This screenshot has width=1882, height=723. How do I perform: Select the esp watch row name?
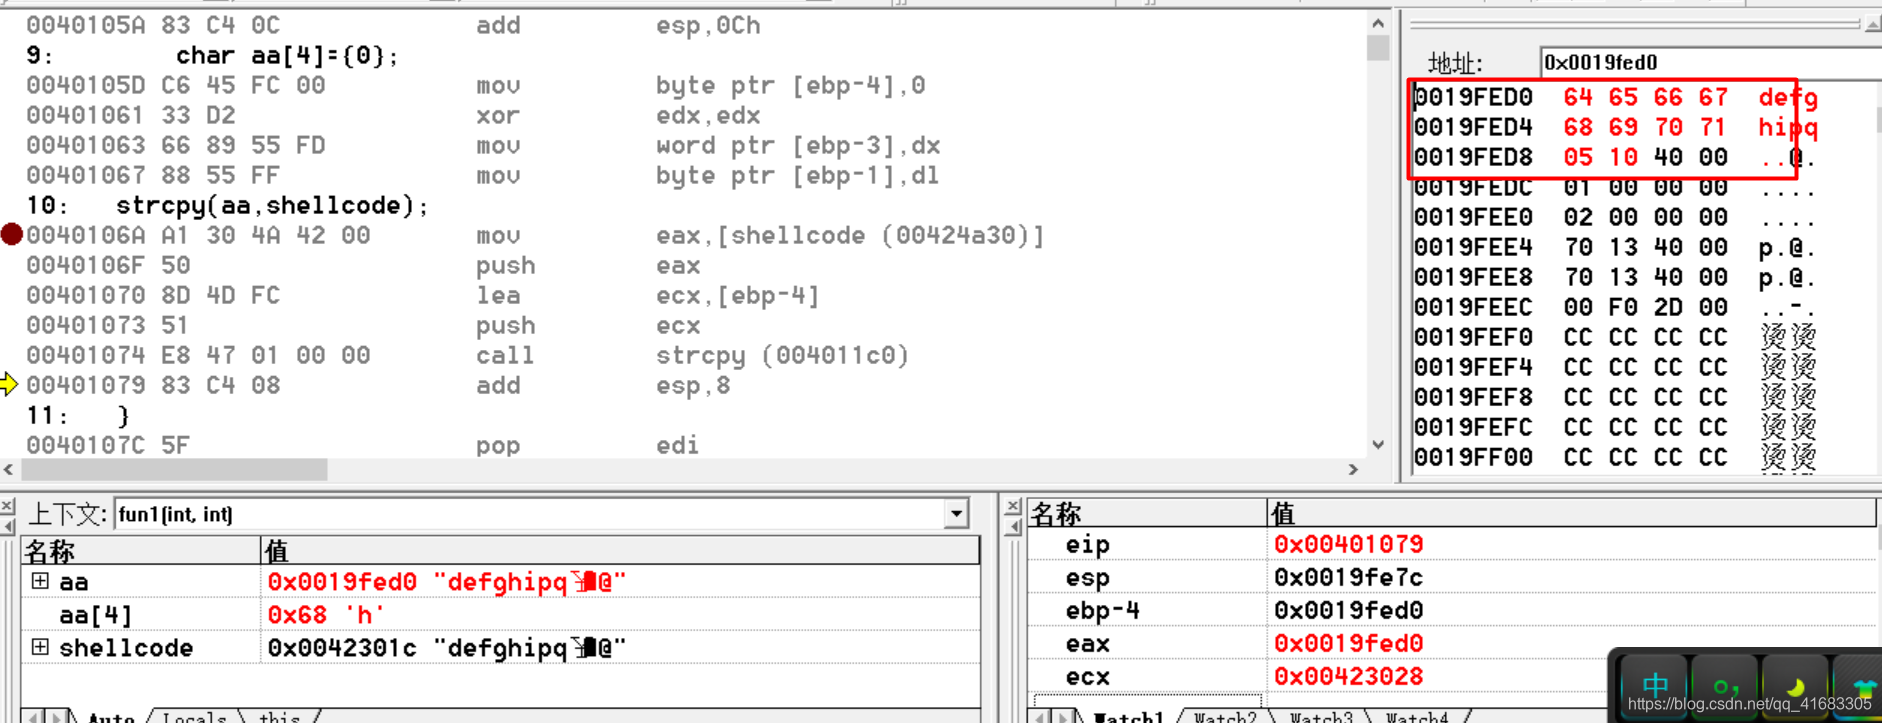pyautogui.click(x=1087, y=577)
